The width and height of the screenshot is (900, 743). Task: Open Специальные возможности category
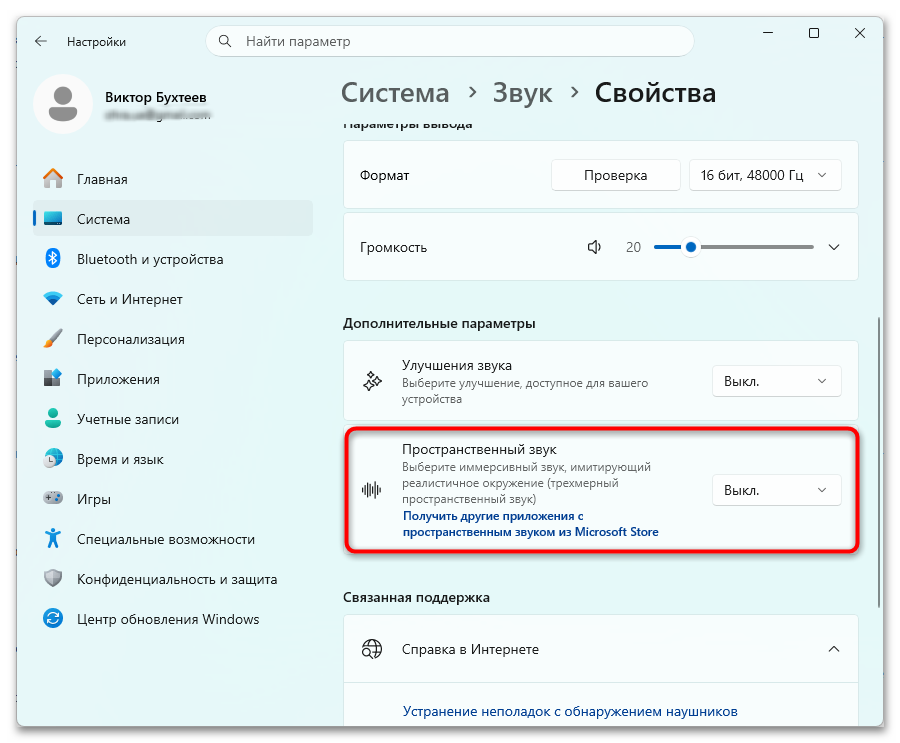(x=173, y=539)
